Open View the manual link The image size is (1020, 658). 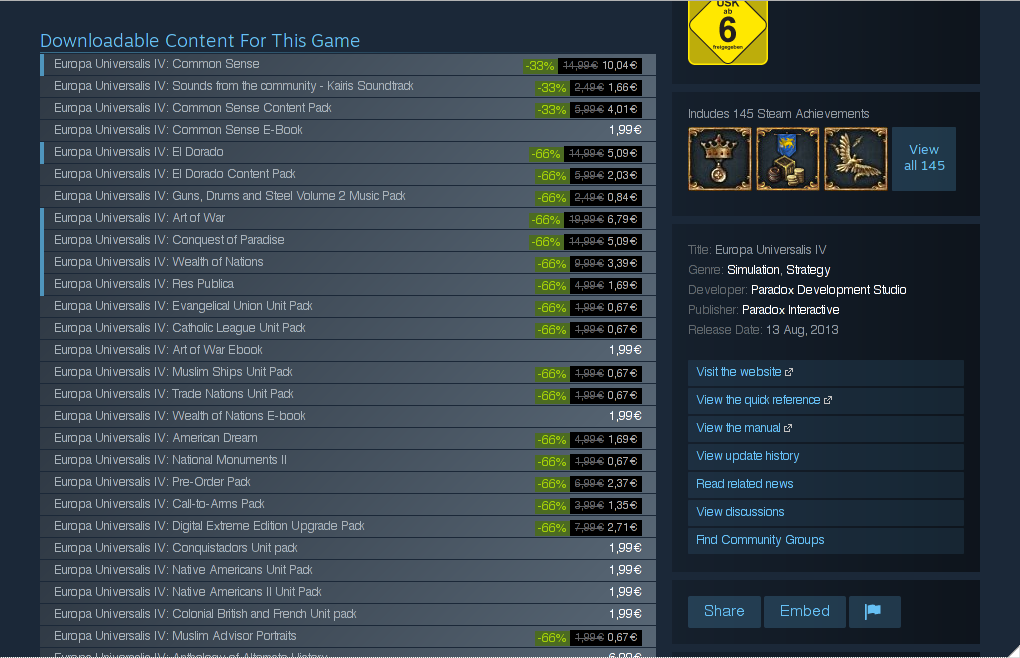(825, 428)
